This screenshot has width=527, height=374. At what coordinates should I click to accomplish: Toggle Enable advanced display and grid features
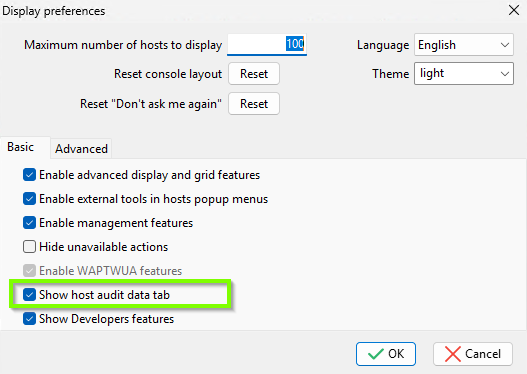coord(29,175)
